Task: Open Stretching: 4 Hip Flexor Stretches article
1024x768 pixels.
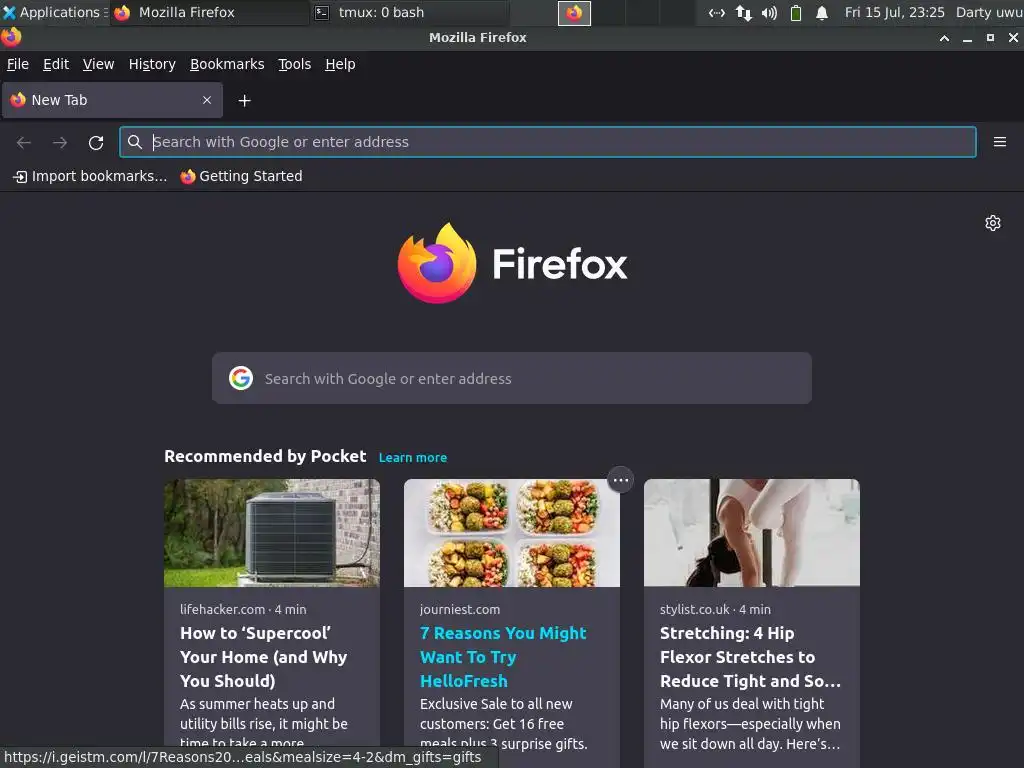Action: (x=750, y=657)
